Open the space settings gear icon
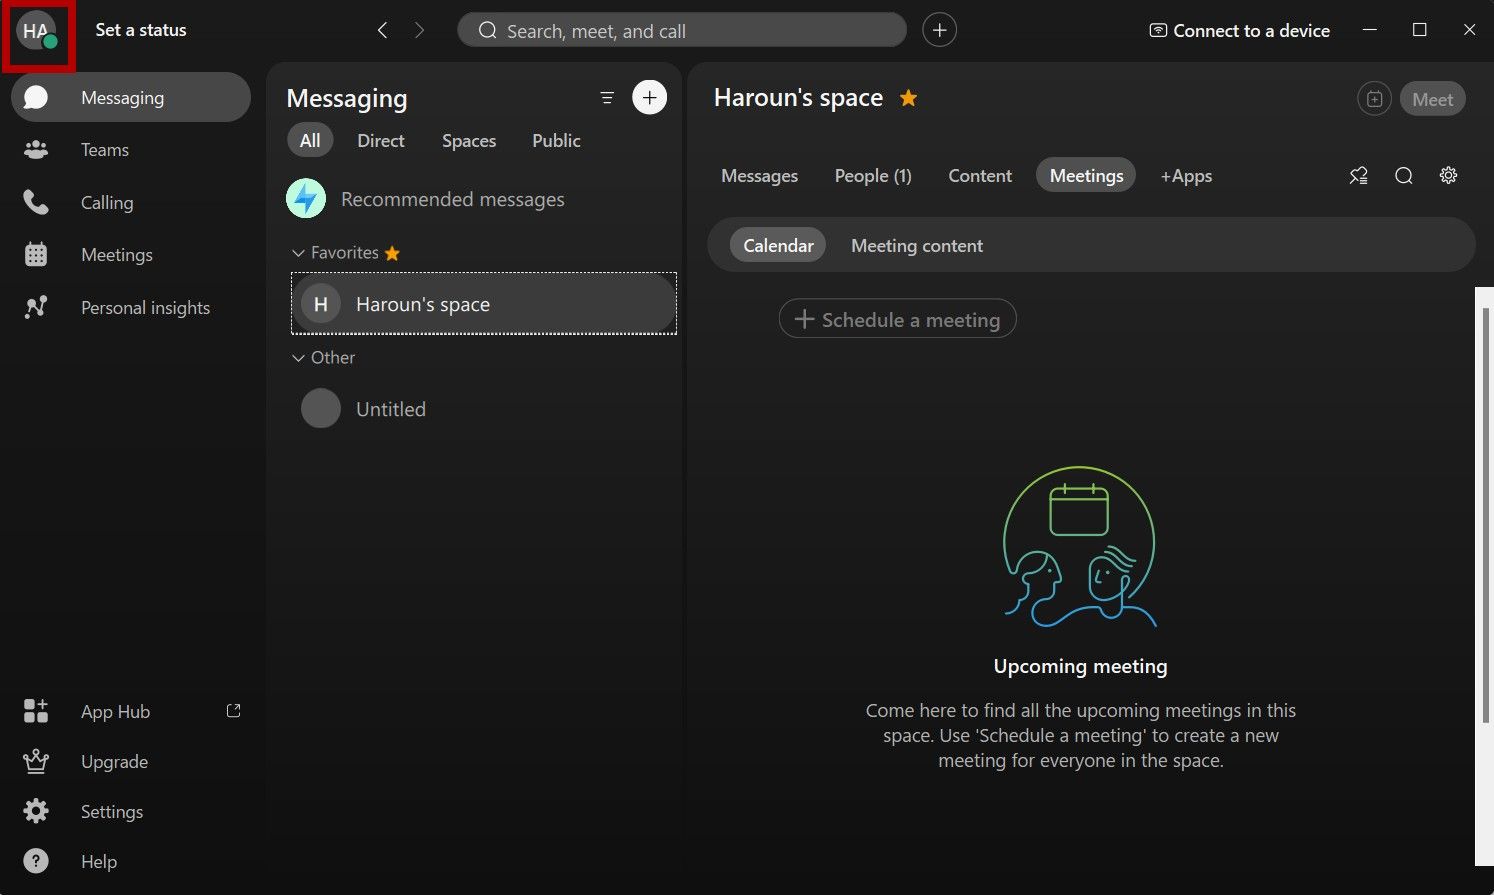Viewport: 1494px width, 895px height. pyautogui.click(x=1447, y=176)
